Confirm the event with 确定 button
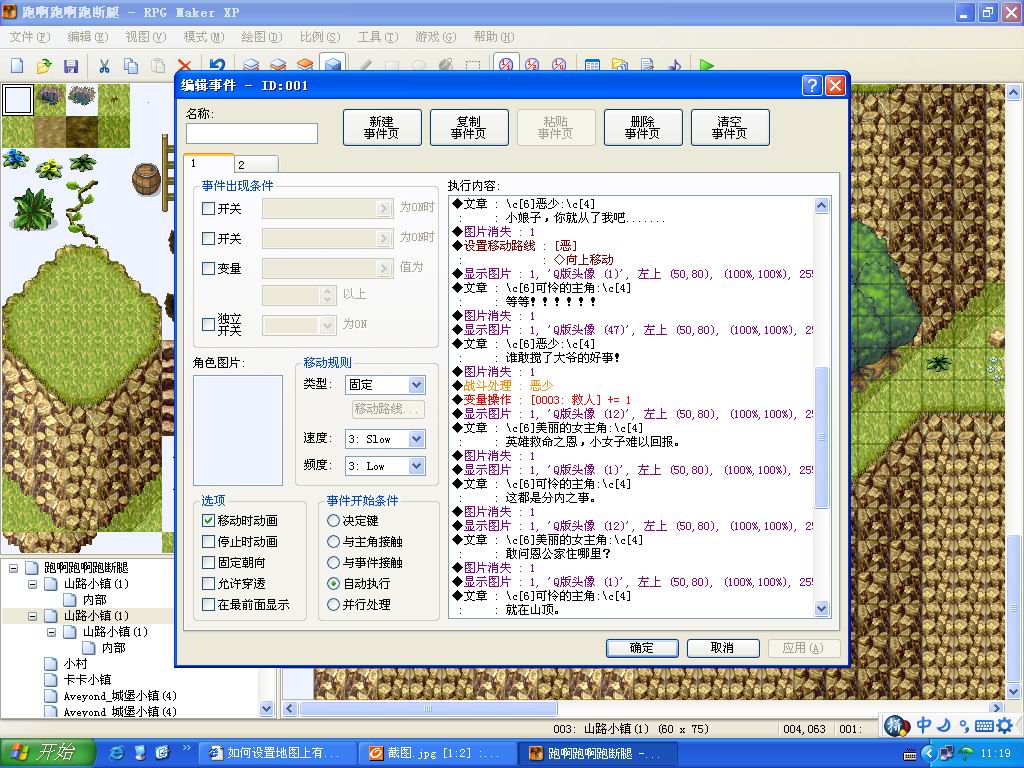Screen dimensions: 1024x768 click(x=642, y=648)
